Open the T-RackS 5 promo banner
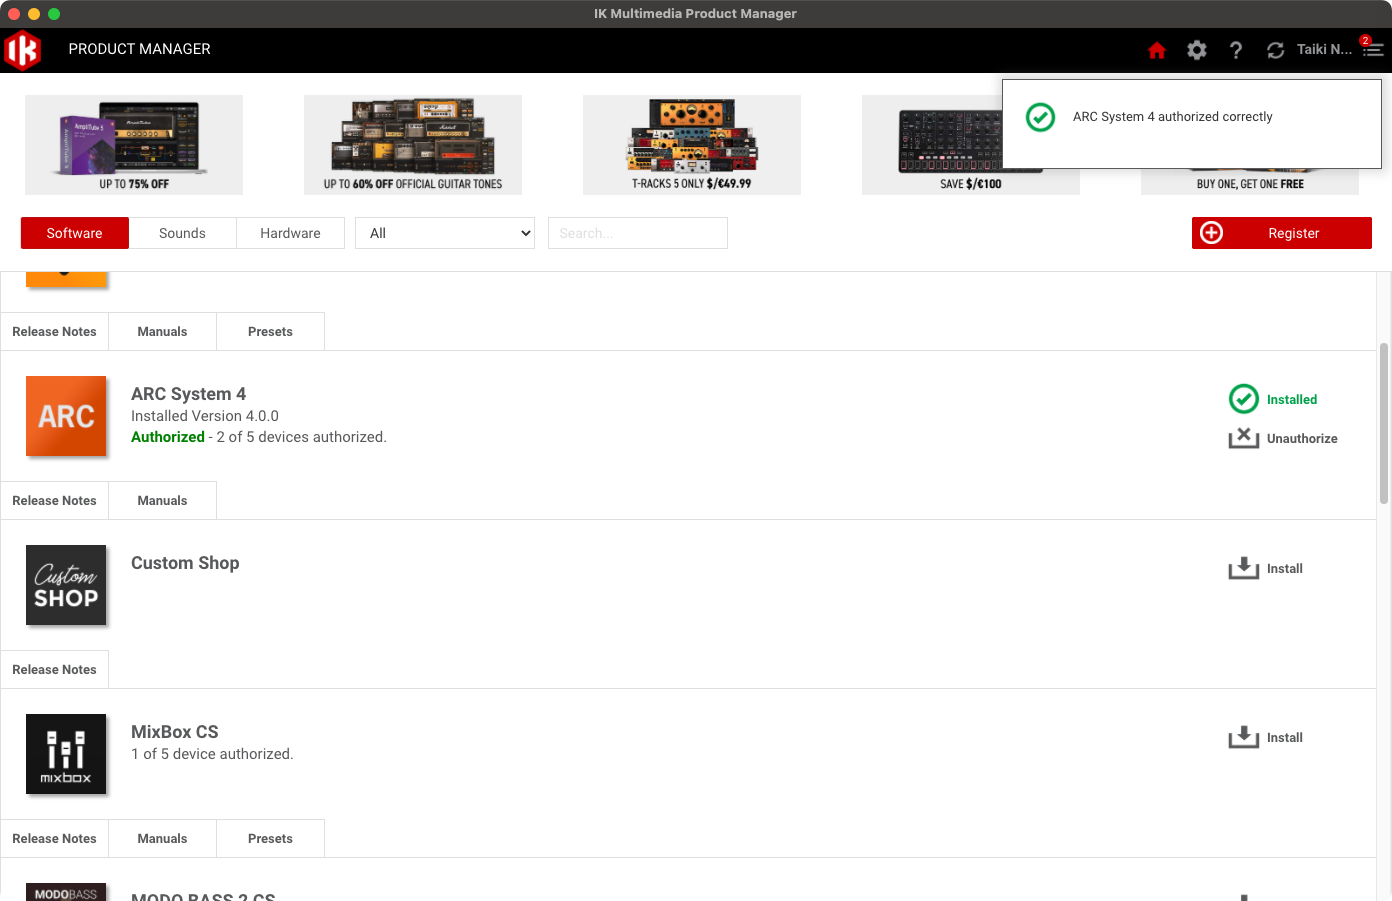 coord(692,145)
